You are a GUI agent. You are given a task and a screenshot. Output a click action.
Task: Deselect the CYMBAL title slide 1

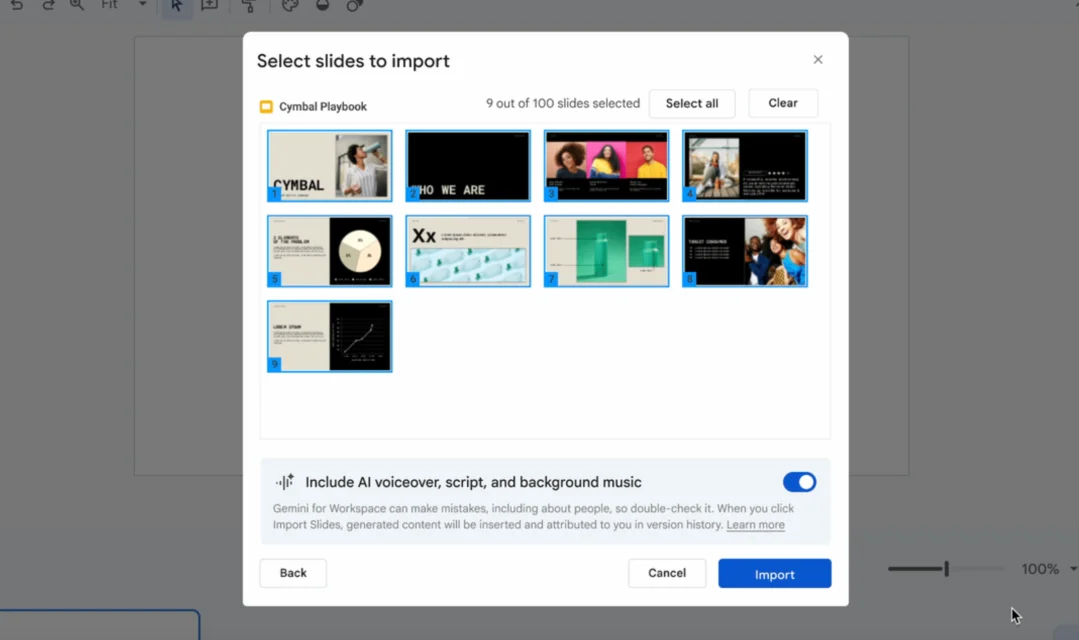(x=329, y=166)
